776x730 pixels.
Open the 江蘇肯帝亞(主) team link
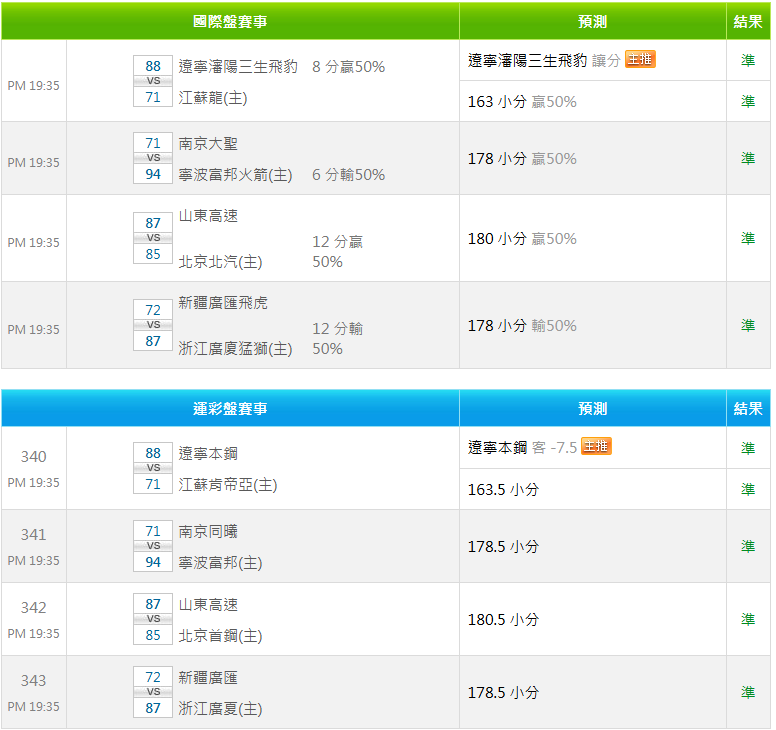pos(227,485)
